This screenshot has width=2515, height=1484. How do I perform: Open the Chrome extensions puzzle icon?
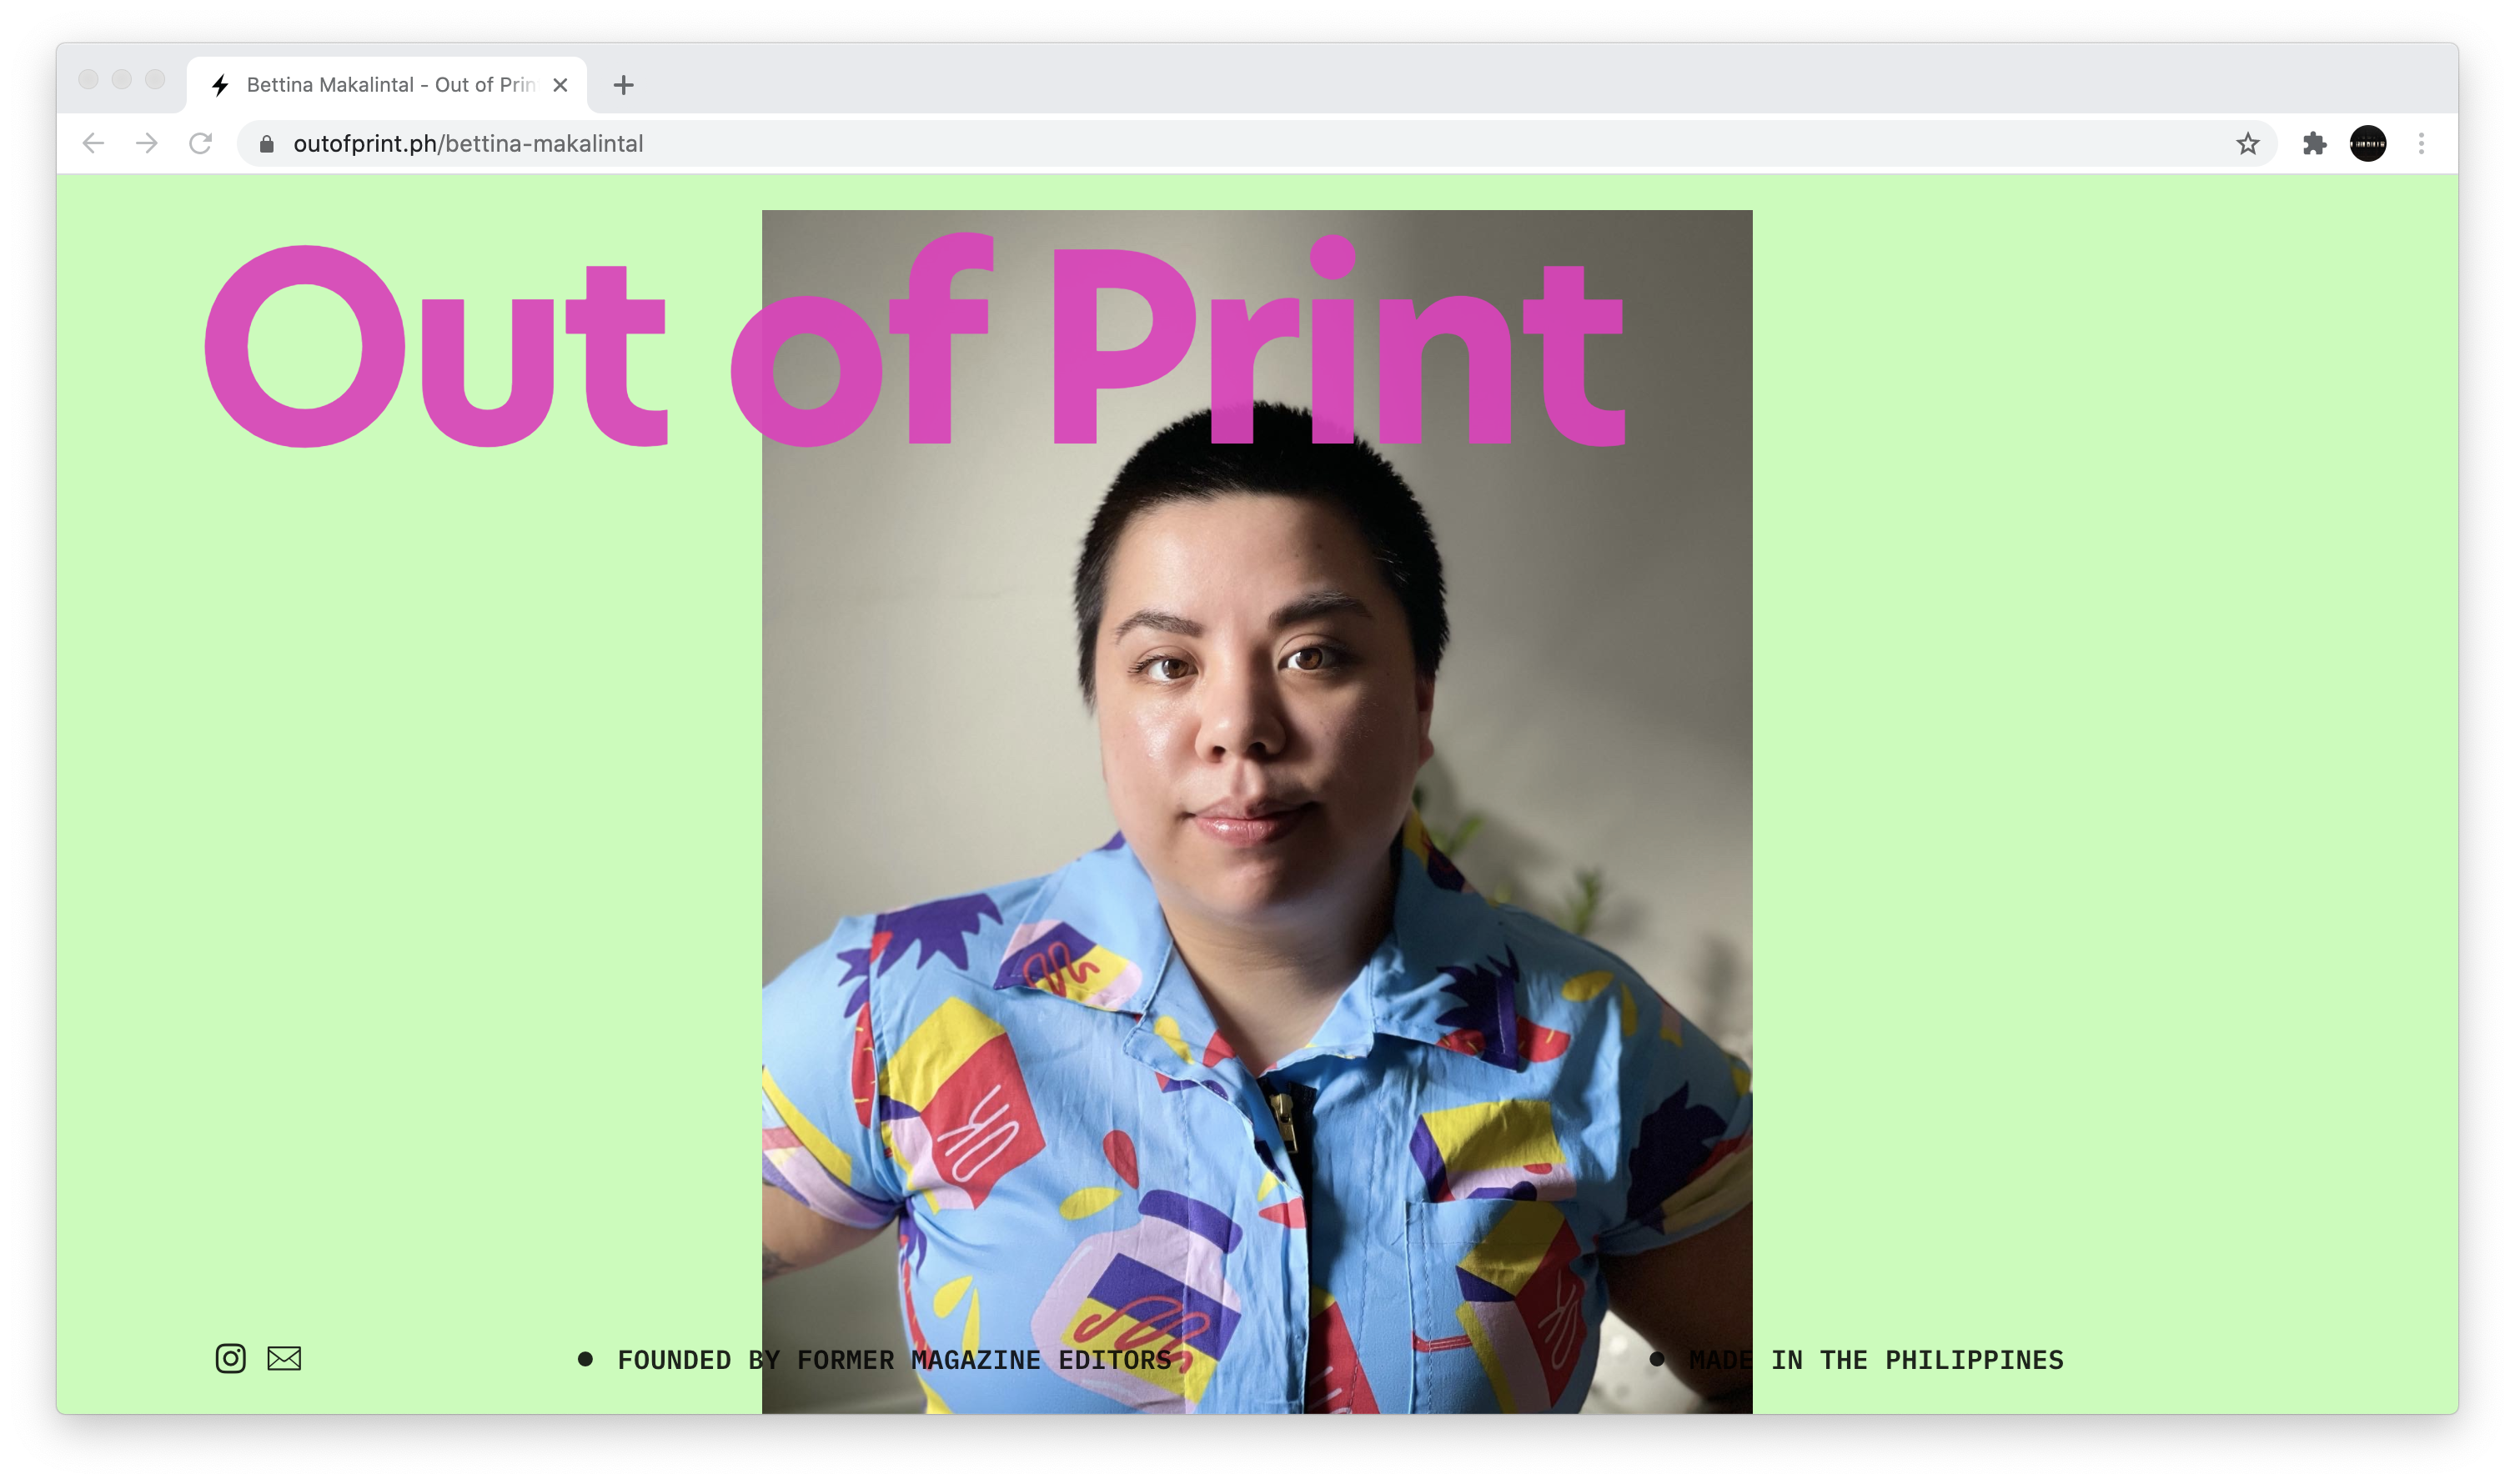pyautogui.click(x=2314, y=144)
